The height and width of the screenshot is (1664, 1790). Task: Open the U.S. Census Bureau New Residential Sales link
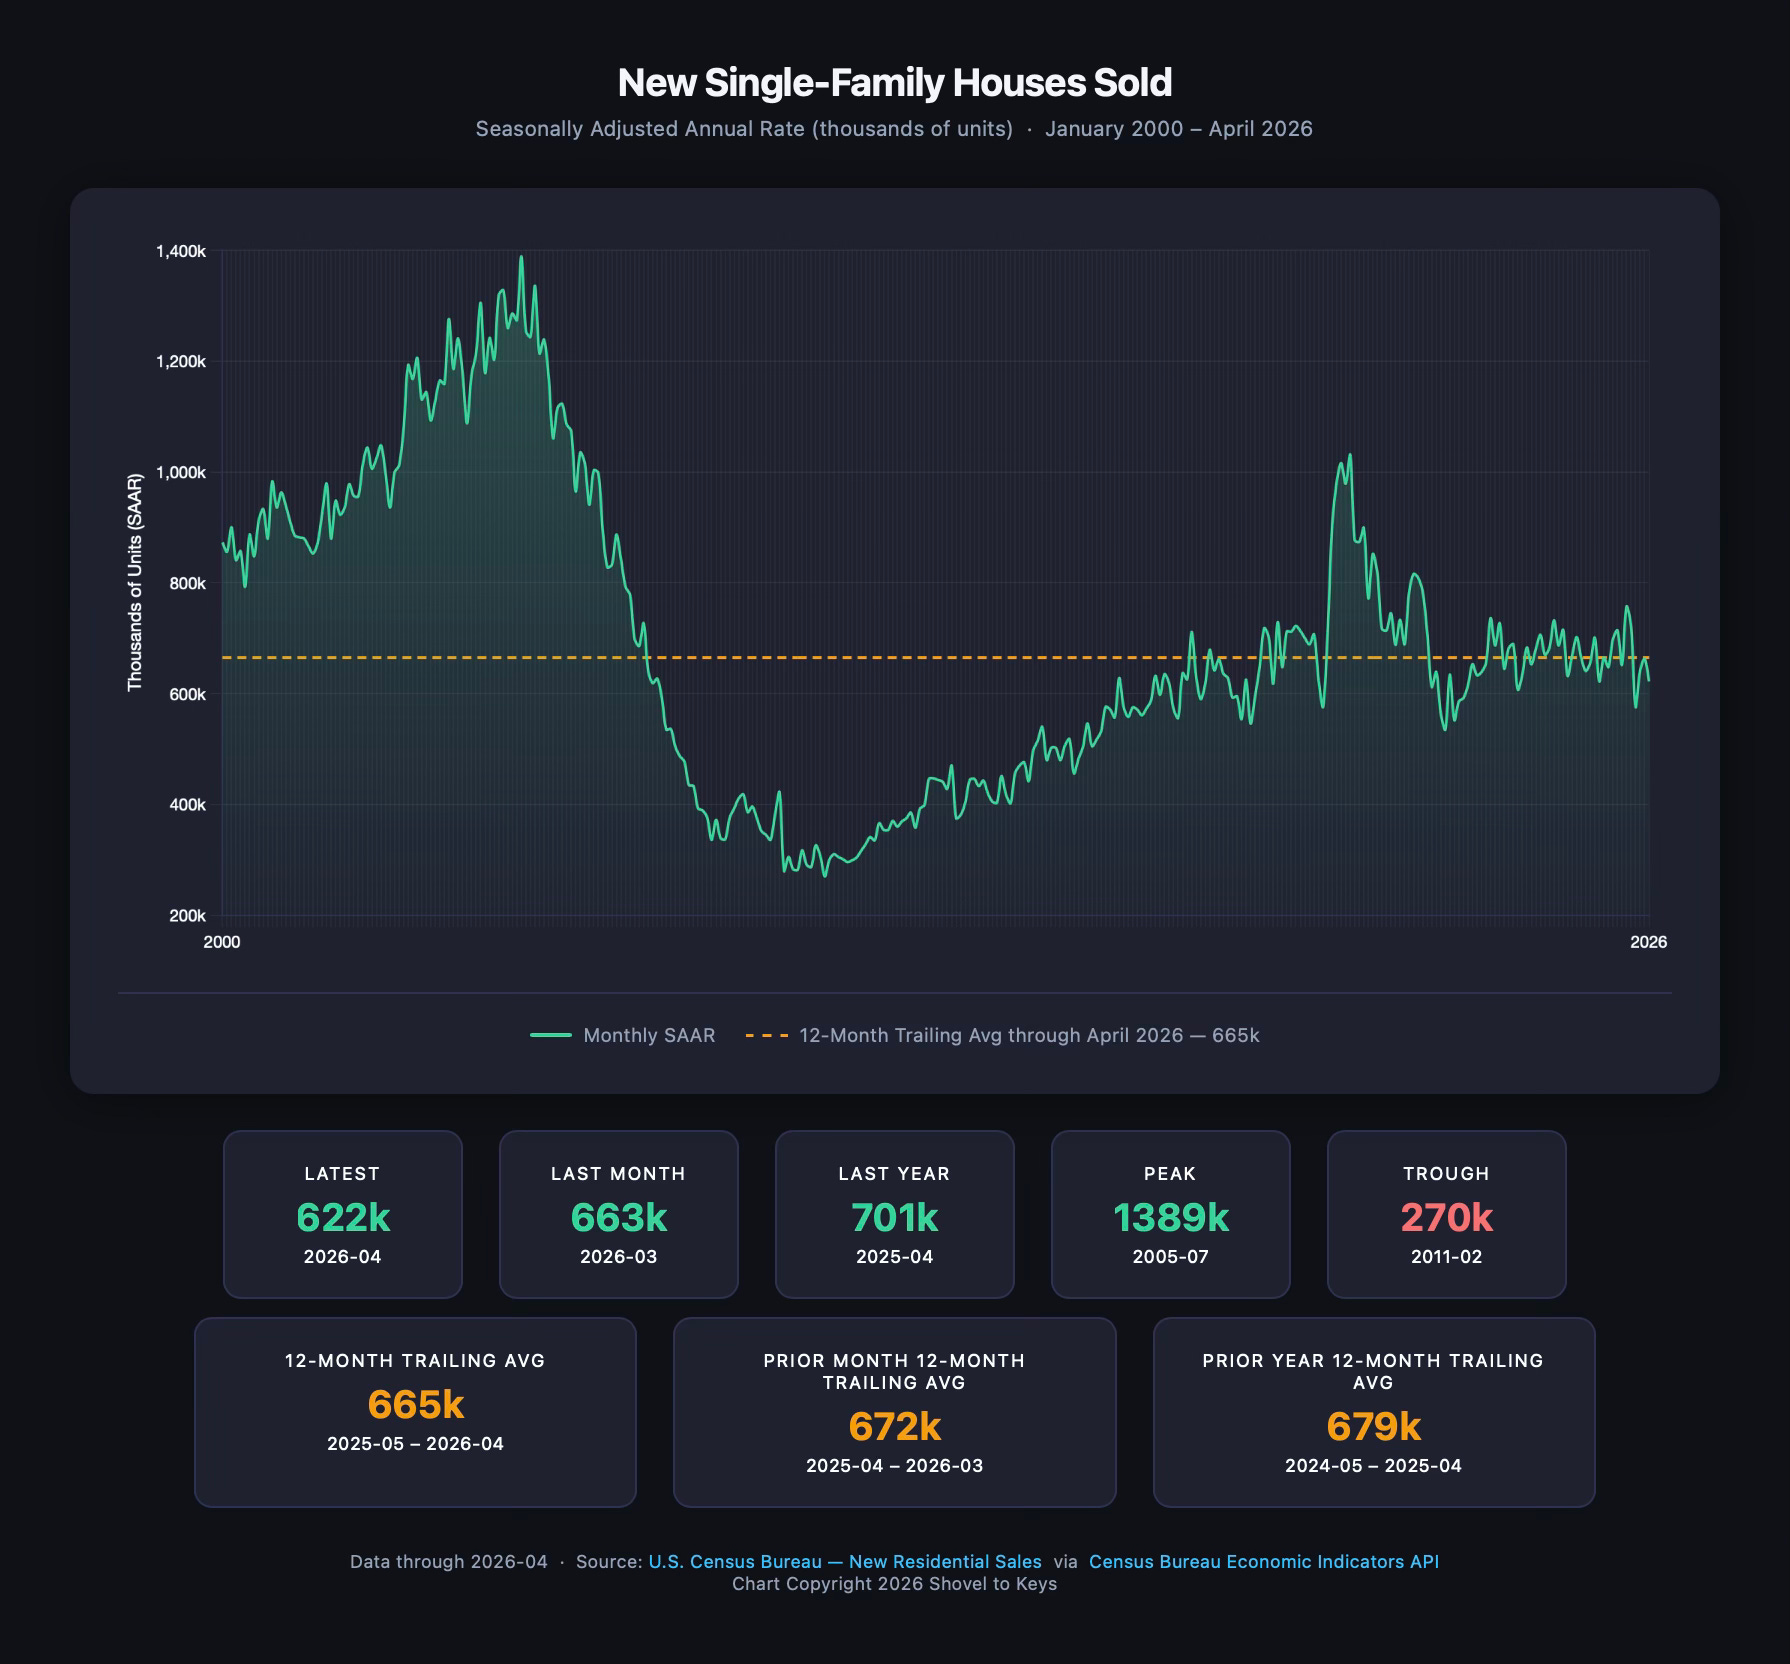point(845,1562)
